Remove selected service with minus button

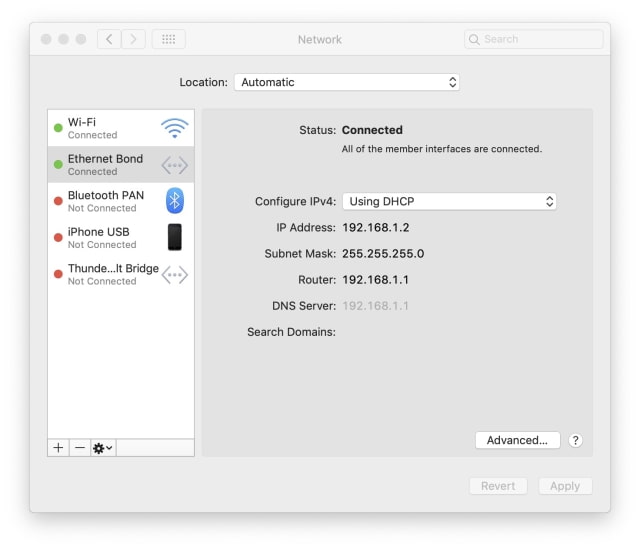[80, 448]
